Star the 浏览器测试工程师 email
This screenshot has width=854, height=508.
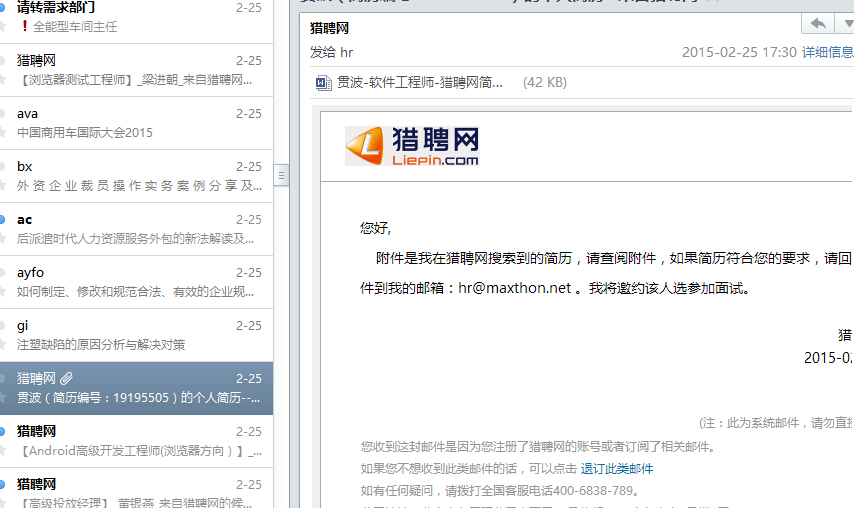(x=2, y=79)
